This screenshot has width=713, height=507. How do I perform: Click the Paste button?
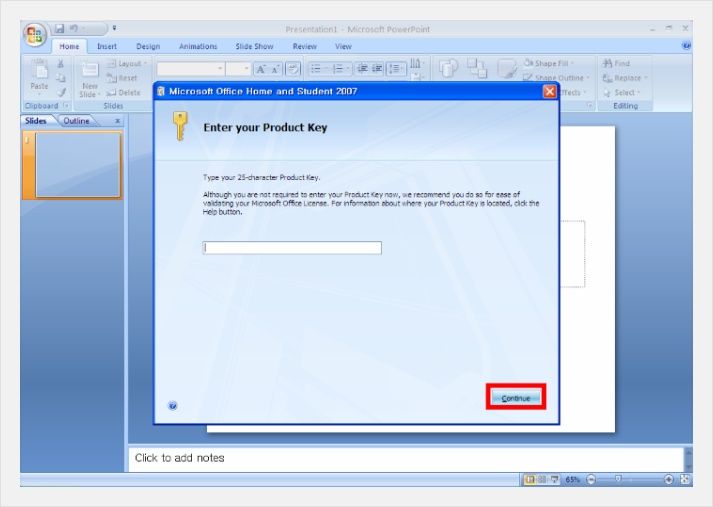point(40,76)
